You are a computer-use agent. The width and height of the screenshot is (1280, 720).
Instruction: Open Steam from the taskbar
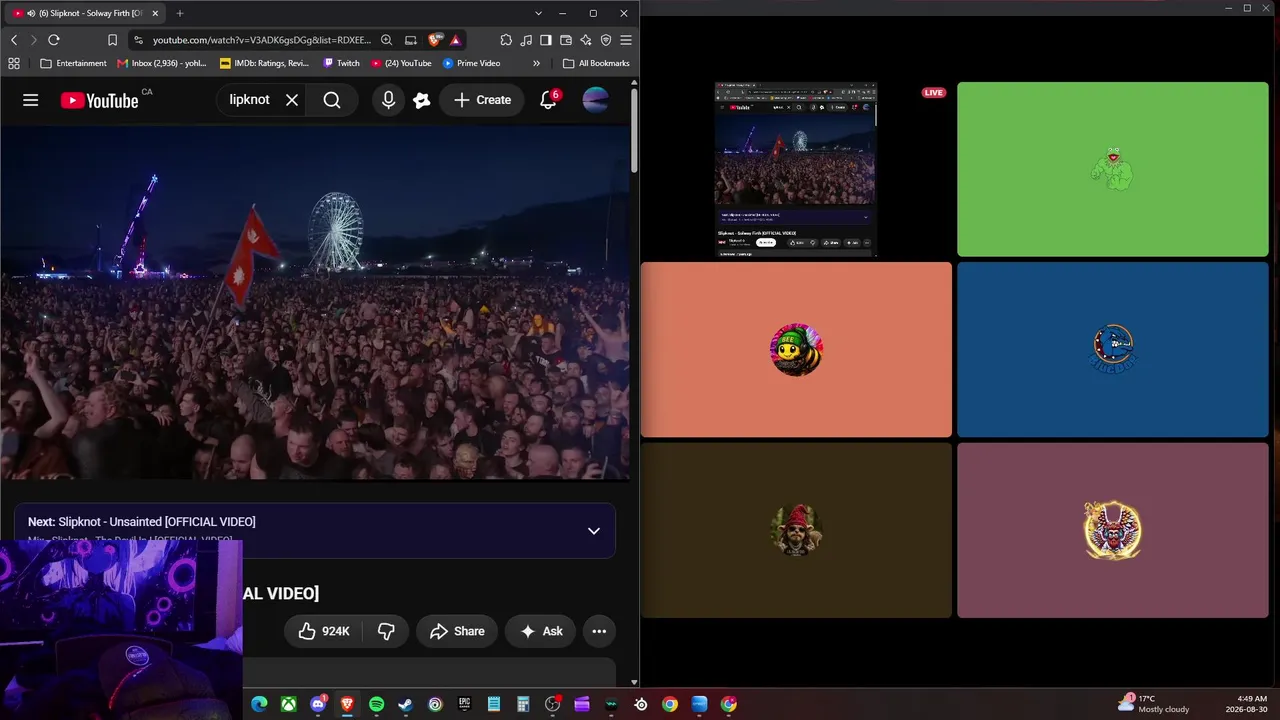405,704
